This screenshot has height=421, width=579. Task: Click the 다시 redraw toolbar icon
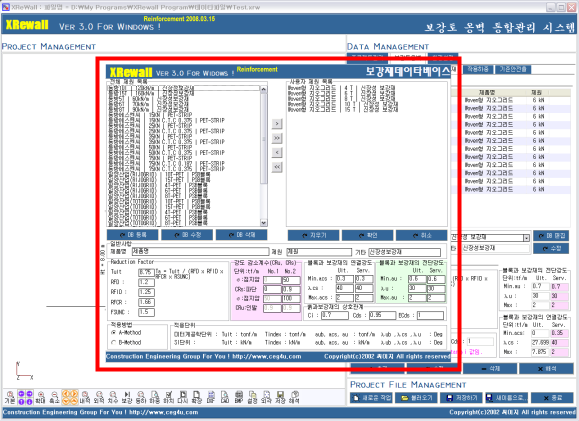tap(183, 397)
